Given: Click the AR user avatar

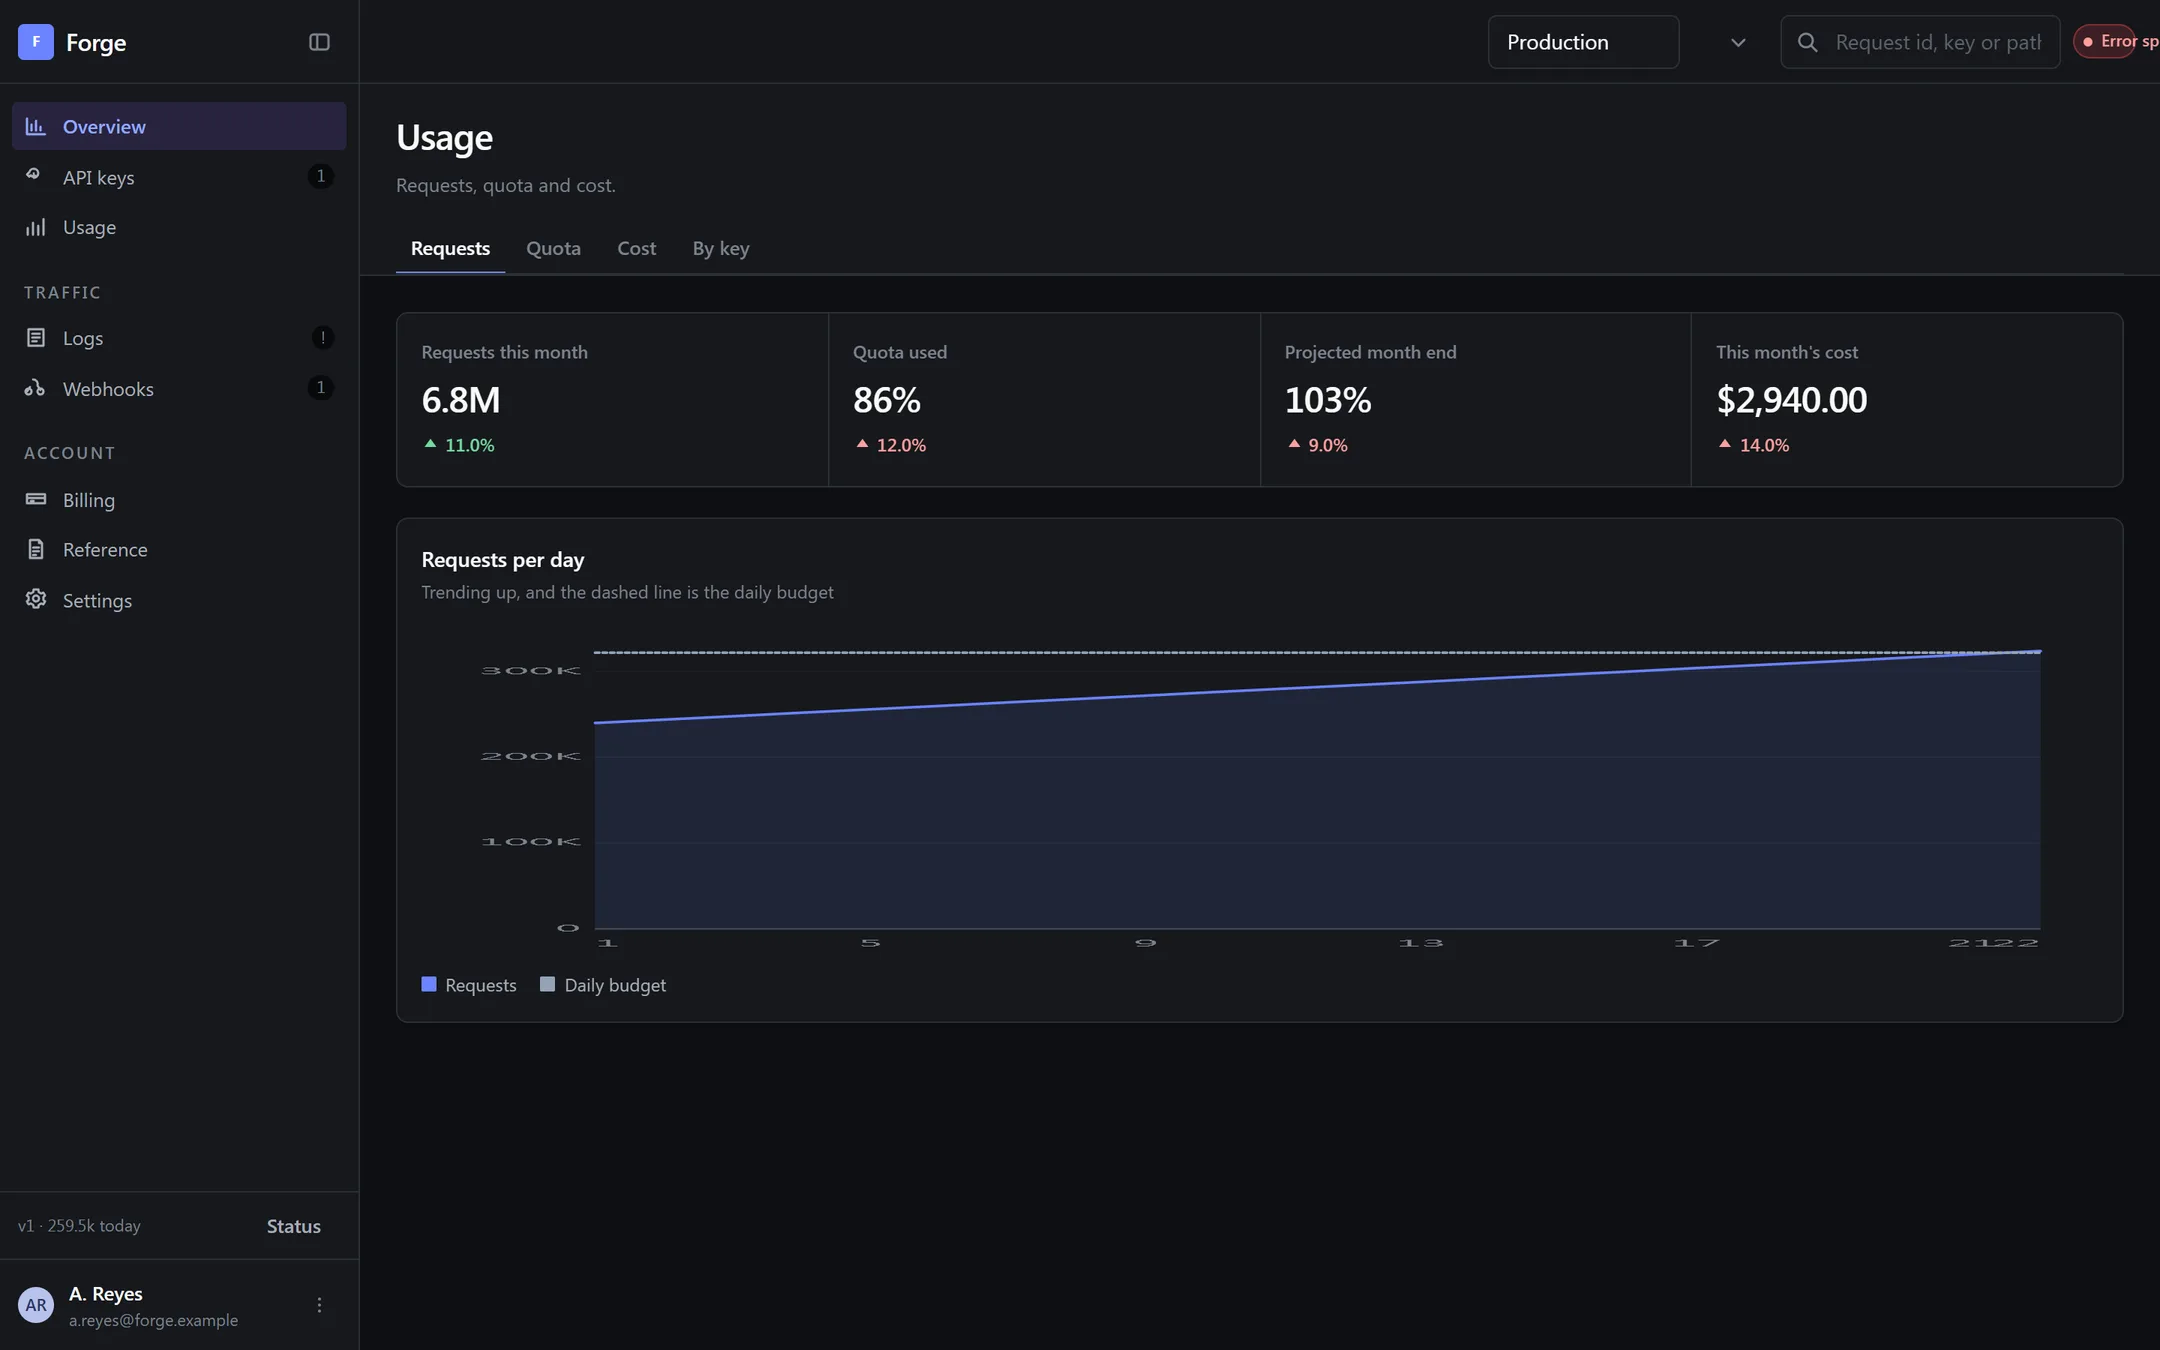Looking at the screenshot, I should click(36, 1305).
